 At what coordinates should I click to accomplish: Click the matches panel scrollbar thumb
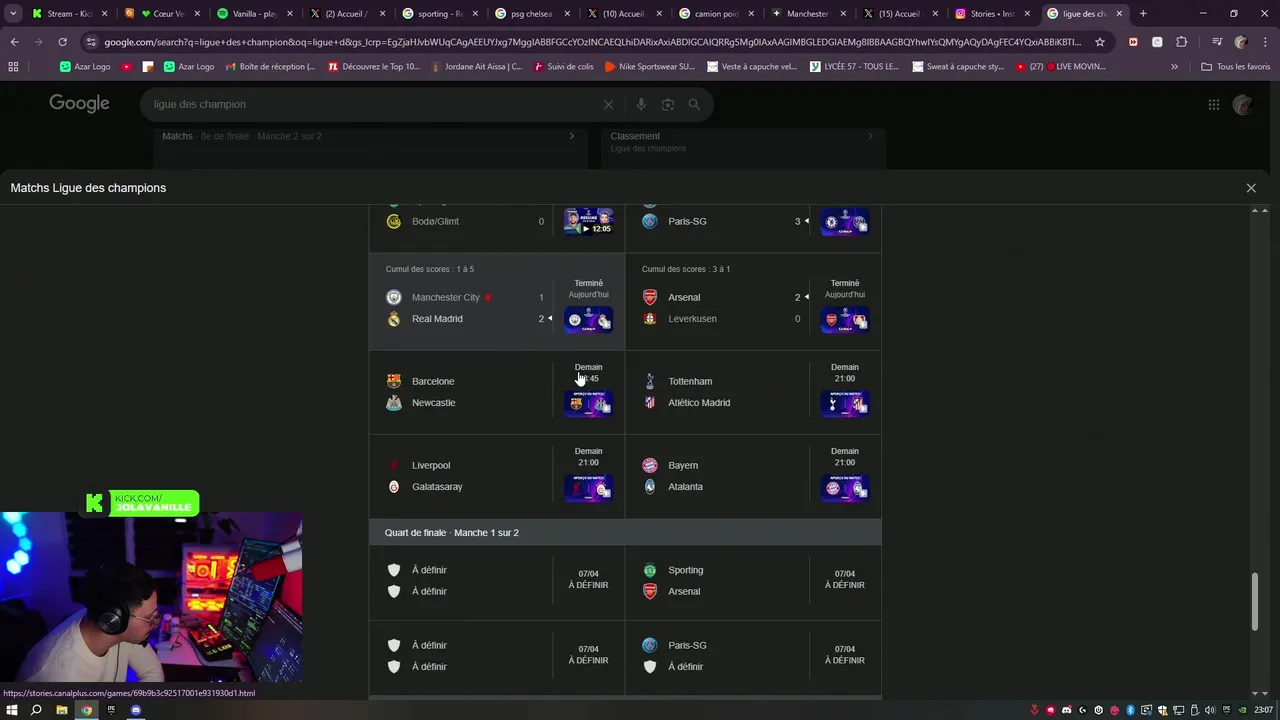1255,601
